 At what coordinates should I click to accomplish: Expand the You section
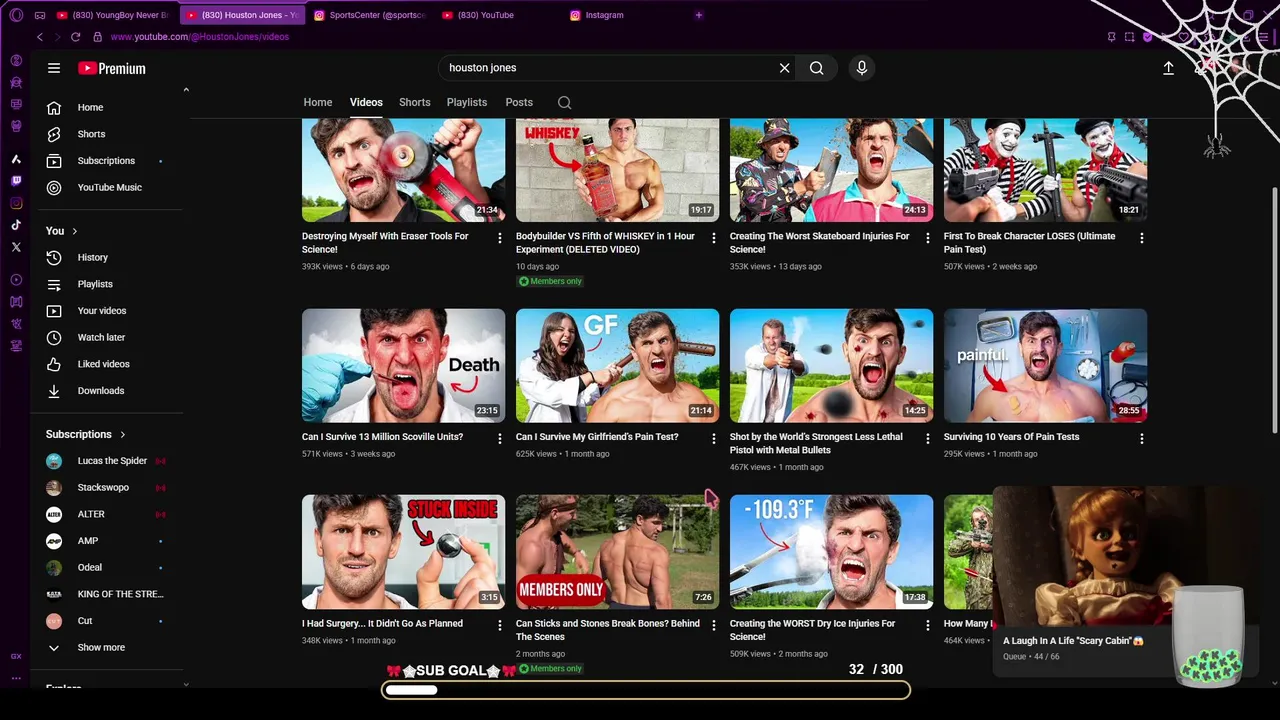click(x=62, y=231)
